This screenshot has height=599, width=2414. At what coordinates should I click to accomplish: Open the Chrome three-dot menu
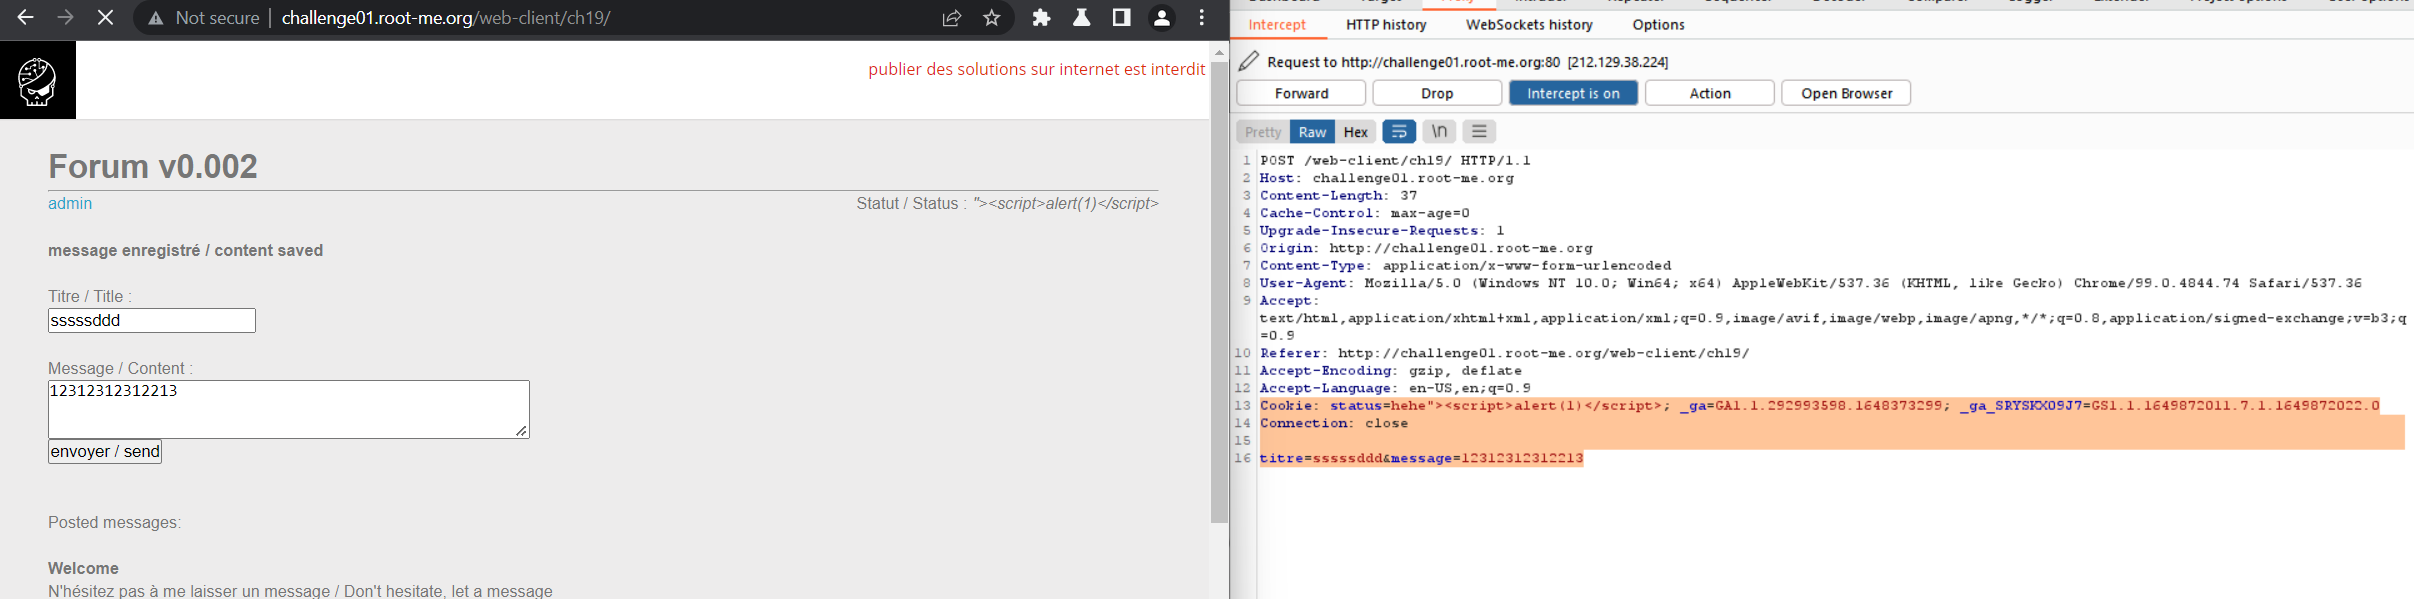click(1202, 18)
